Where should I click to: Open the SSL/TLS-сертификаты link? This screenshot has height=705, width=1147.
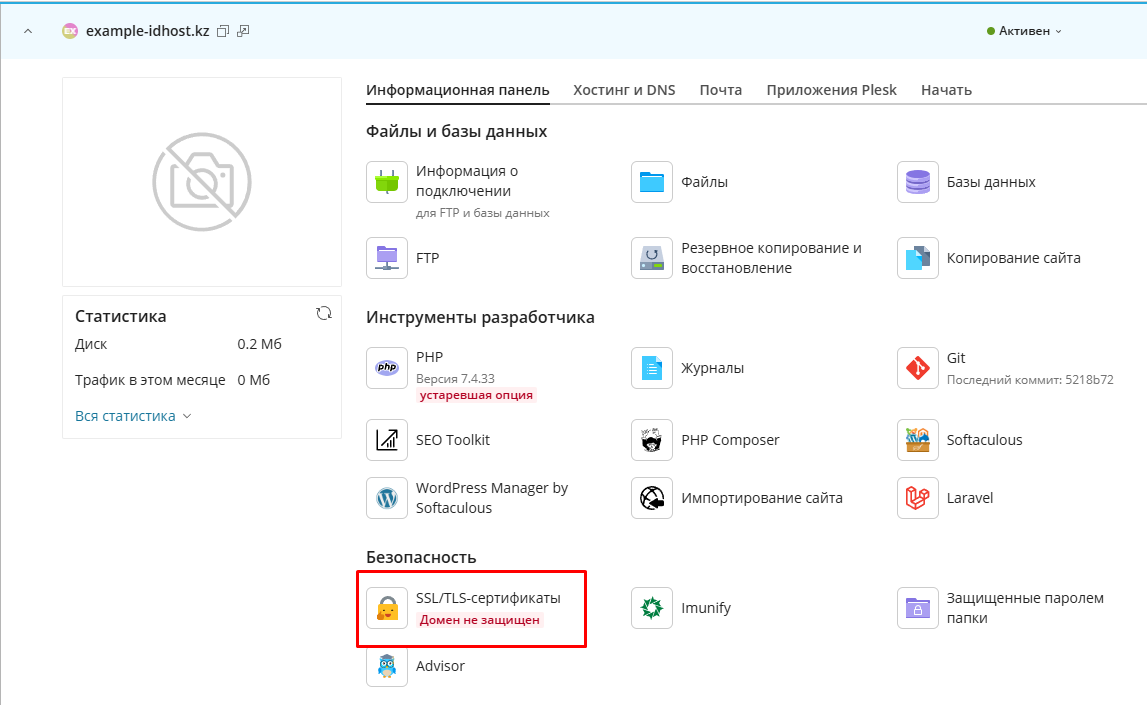tap(488, 598)
